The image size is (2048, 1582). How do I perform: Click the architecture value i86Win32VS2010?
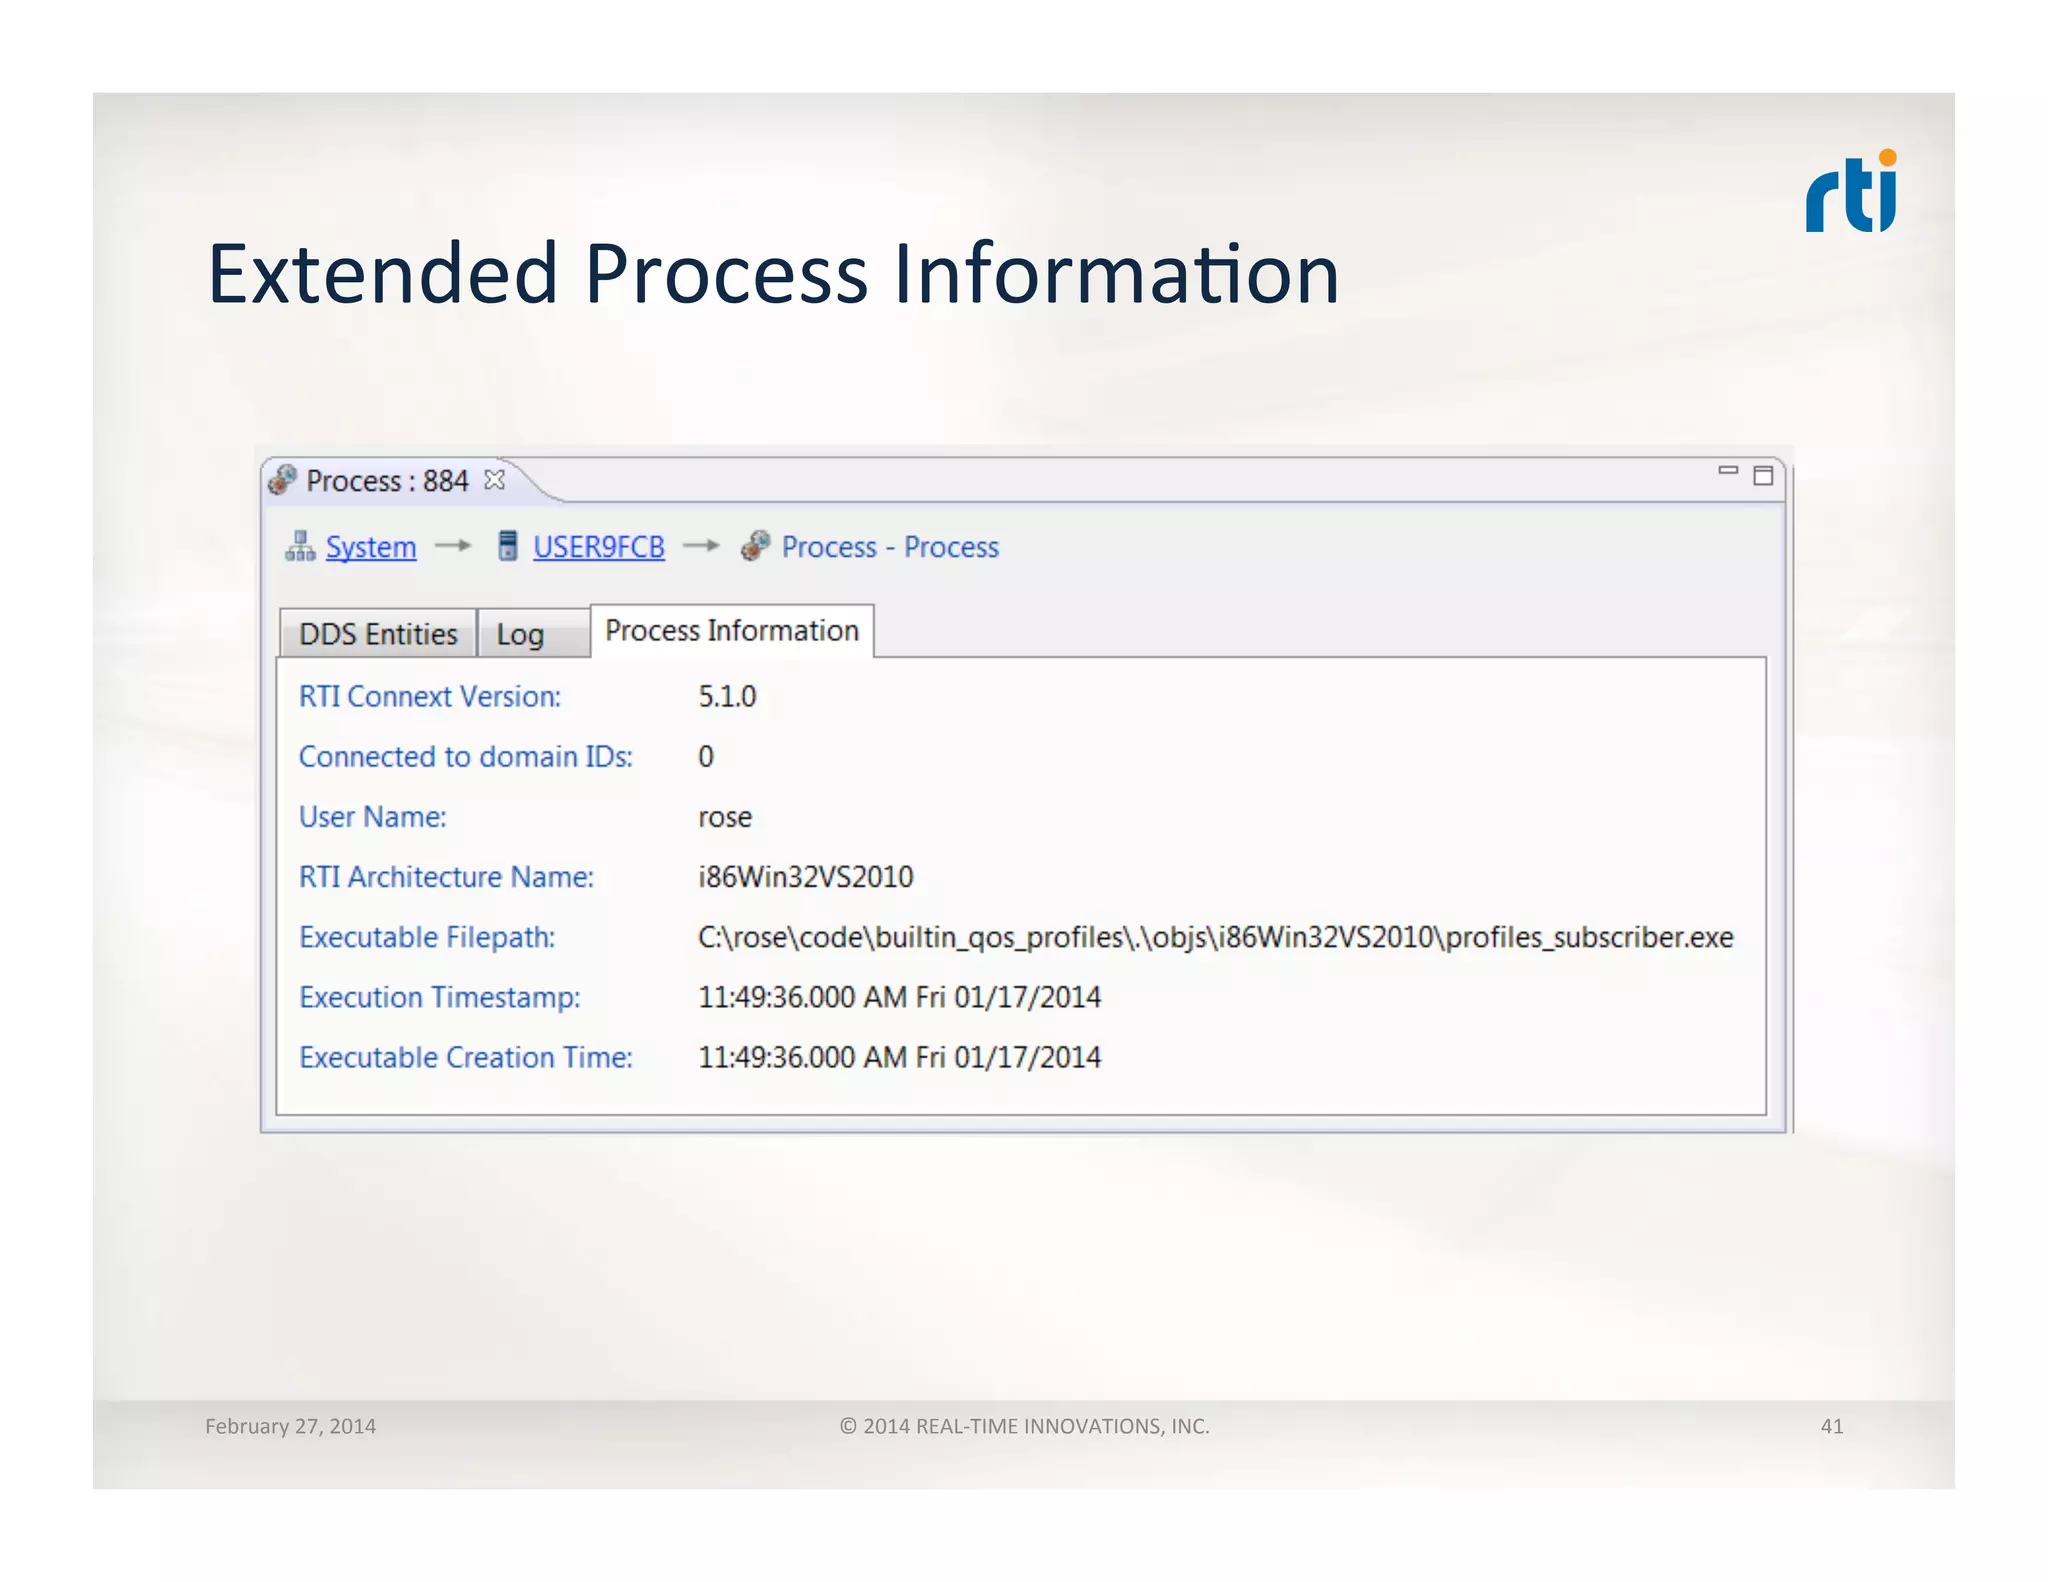(x=806, y=877)
